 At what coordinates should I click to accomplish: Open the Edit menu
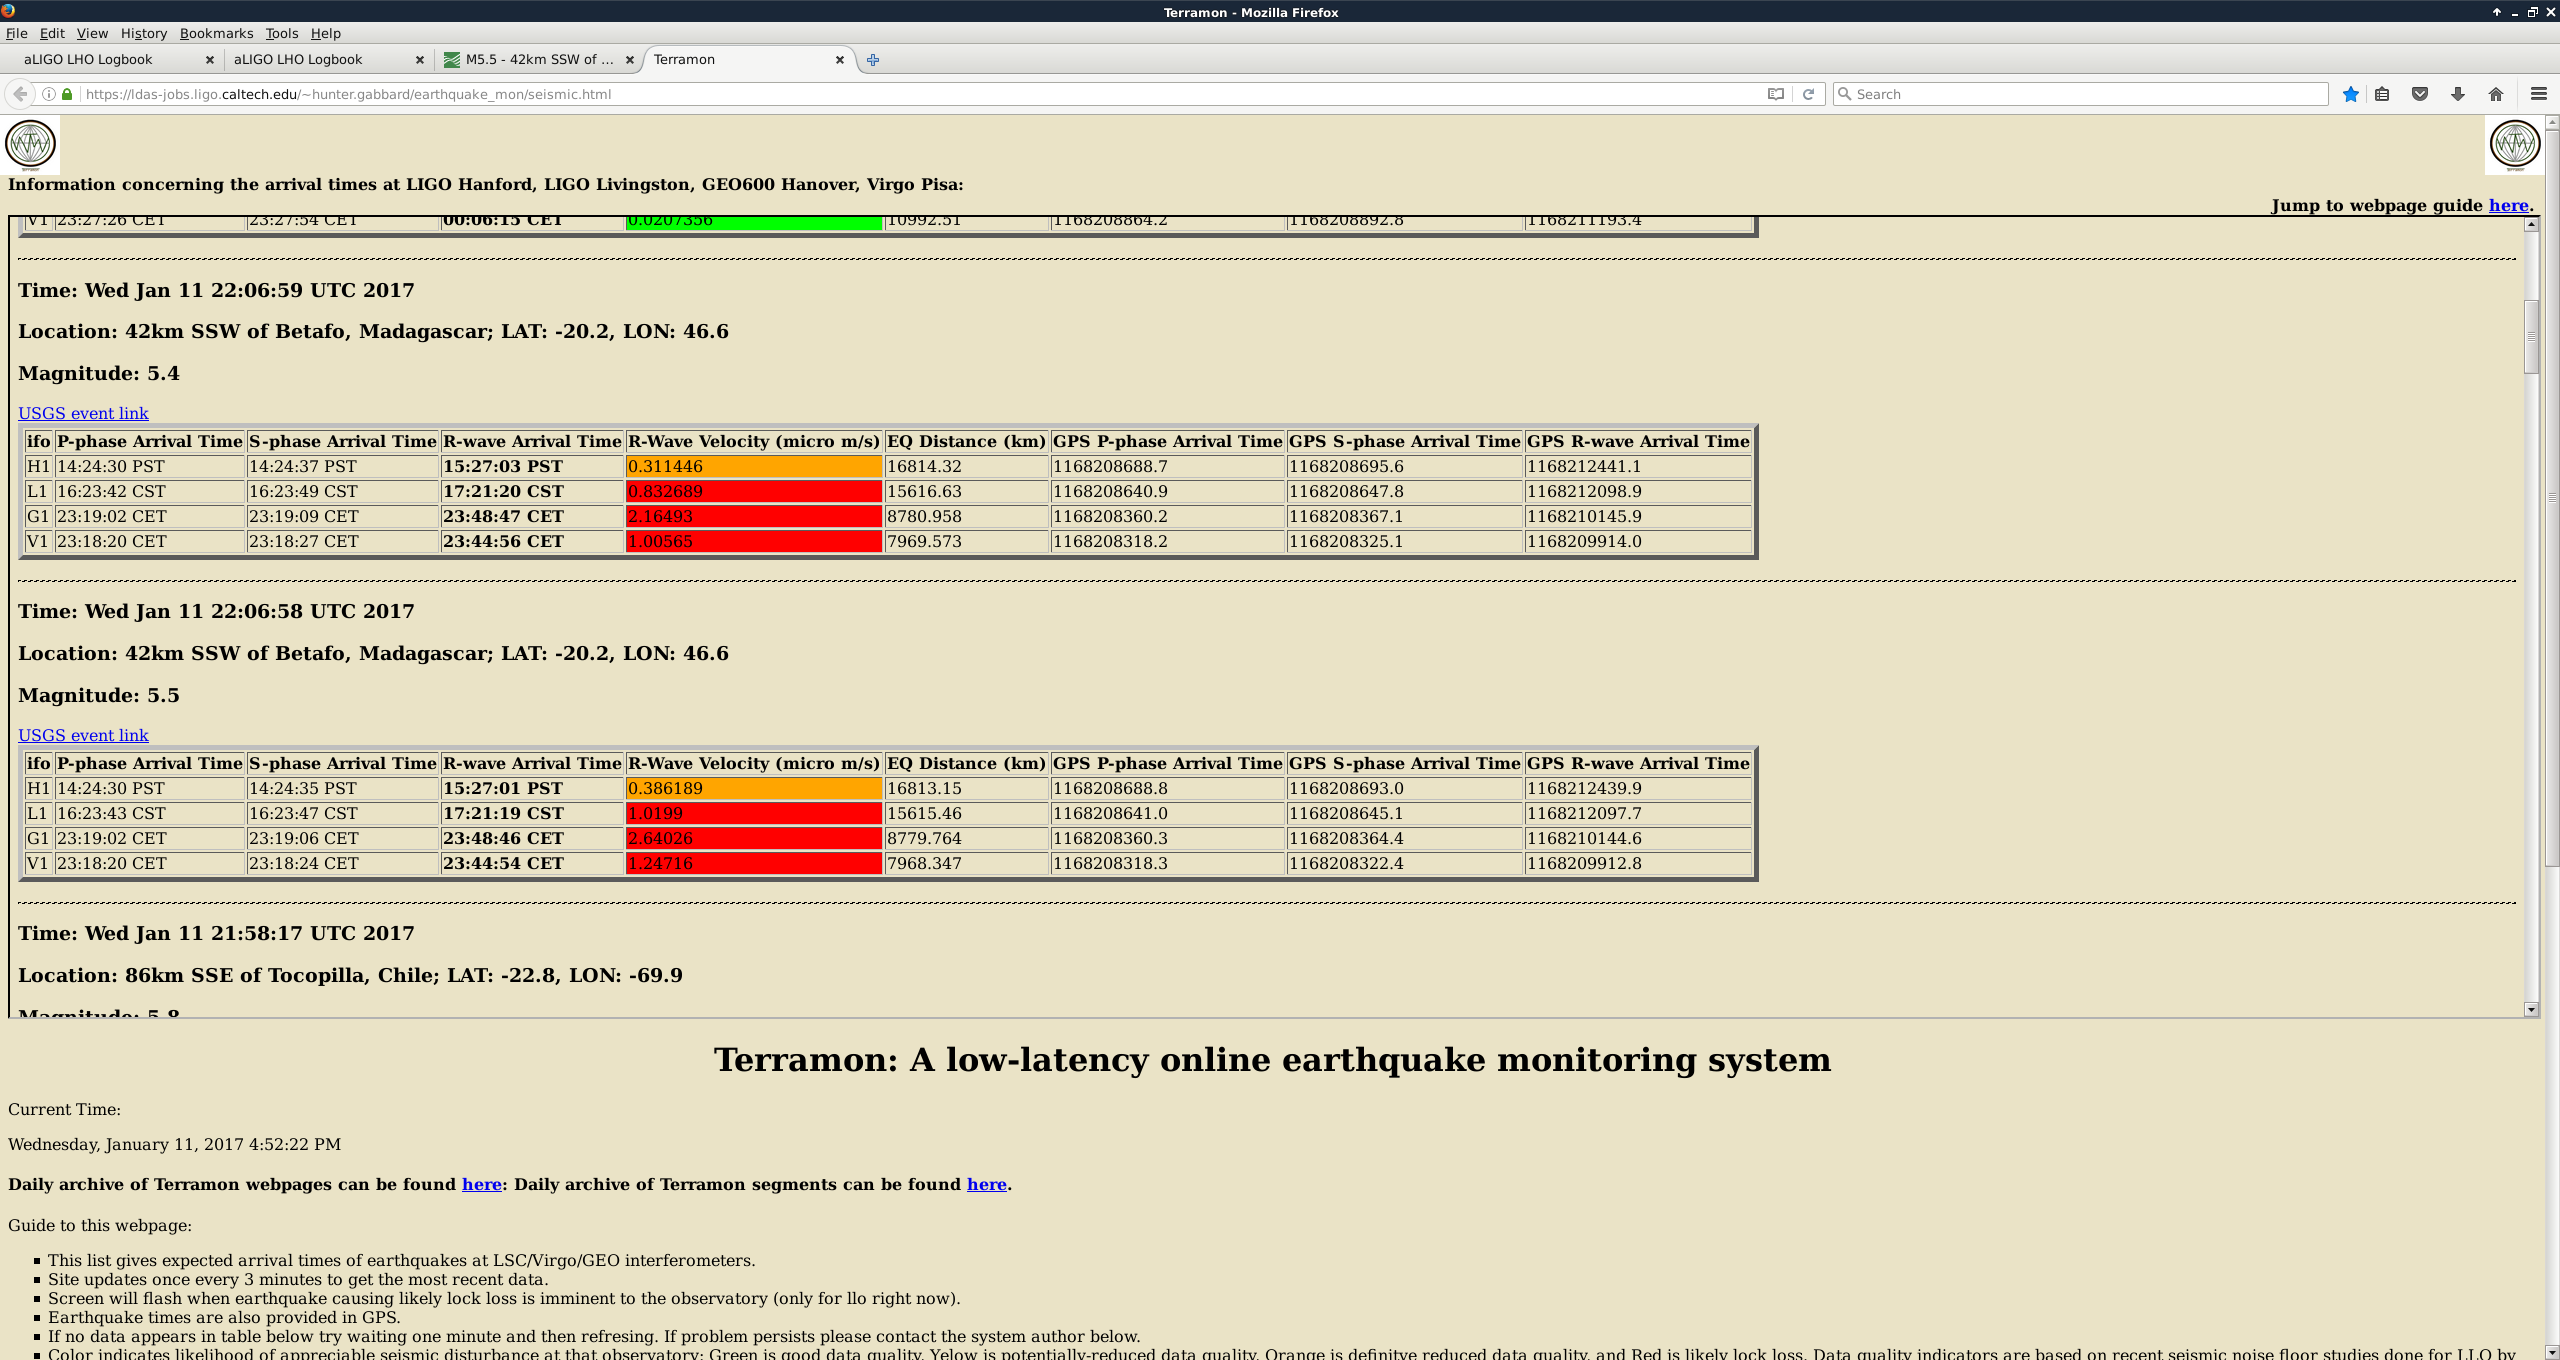tap(52, 33)
